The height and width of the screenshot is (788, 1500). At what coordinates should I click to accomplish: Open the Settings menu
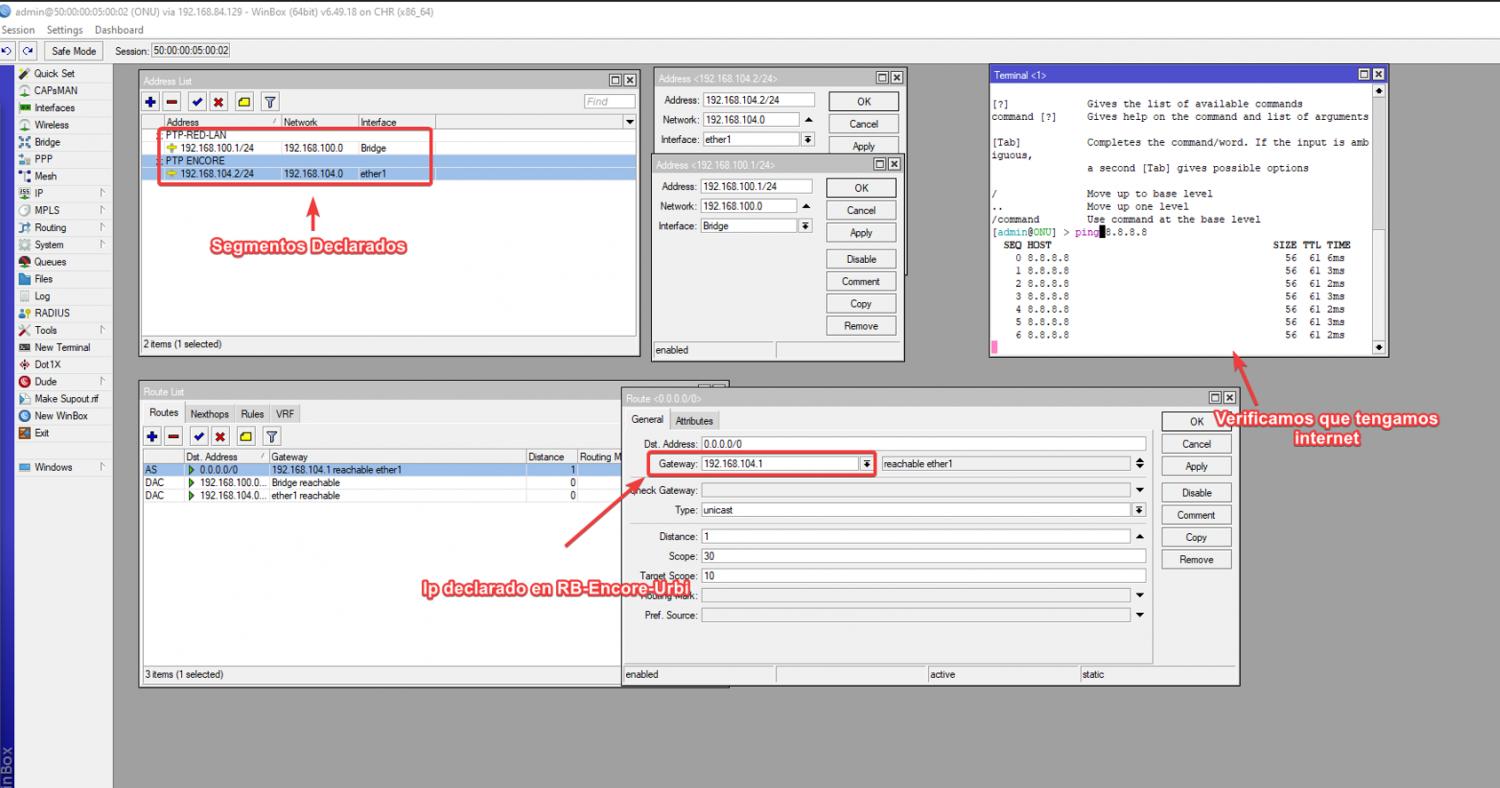65,30
